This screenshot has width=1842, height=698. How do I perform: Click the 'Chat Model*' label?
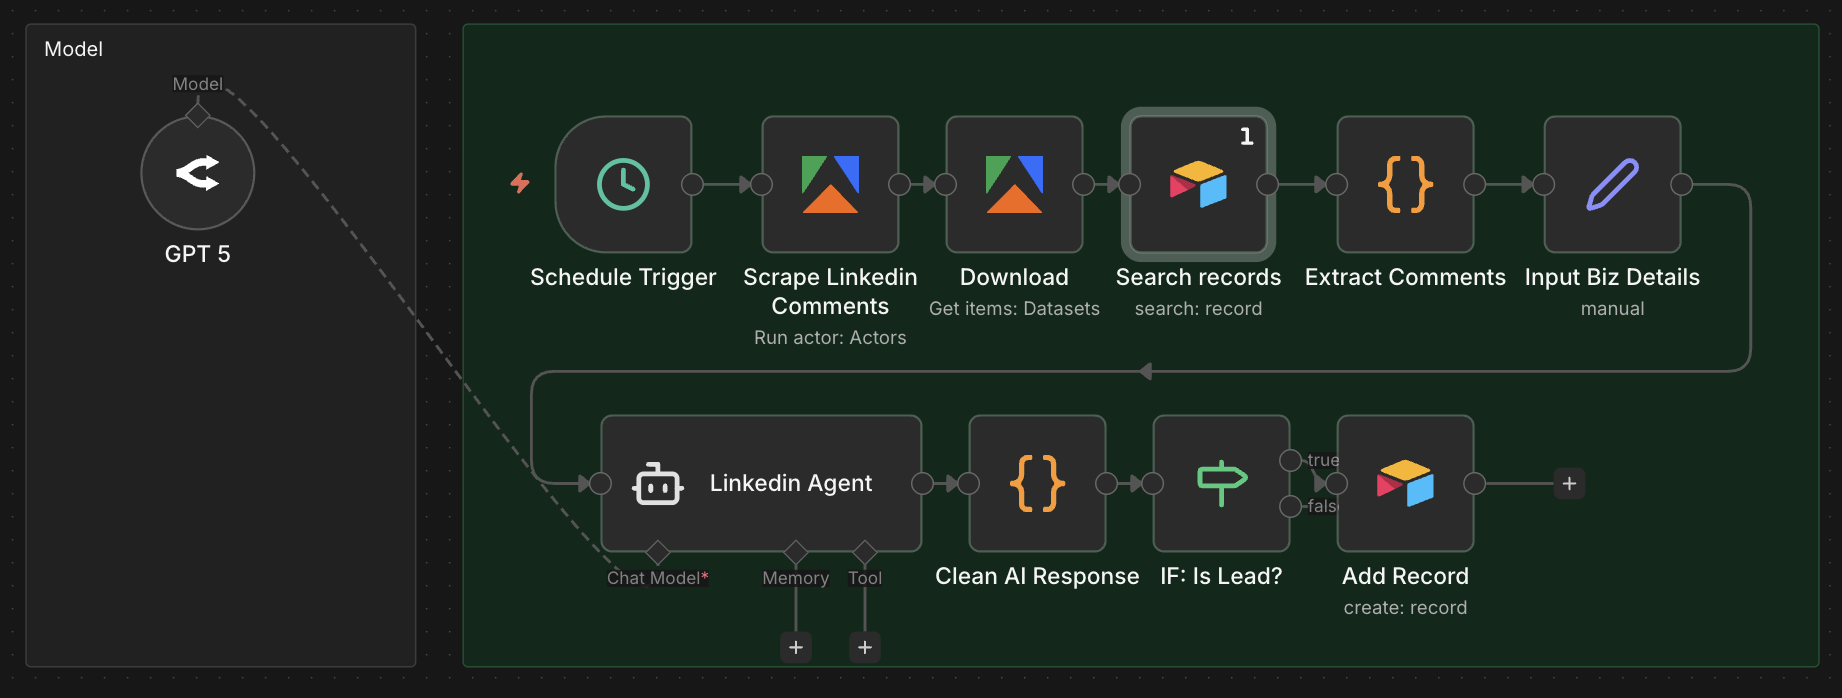(x=657, y=578)
